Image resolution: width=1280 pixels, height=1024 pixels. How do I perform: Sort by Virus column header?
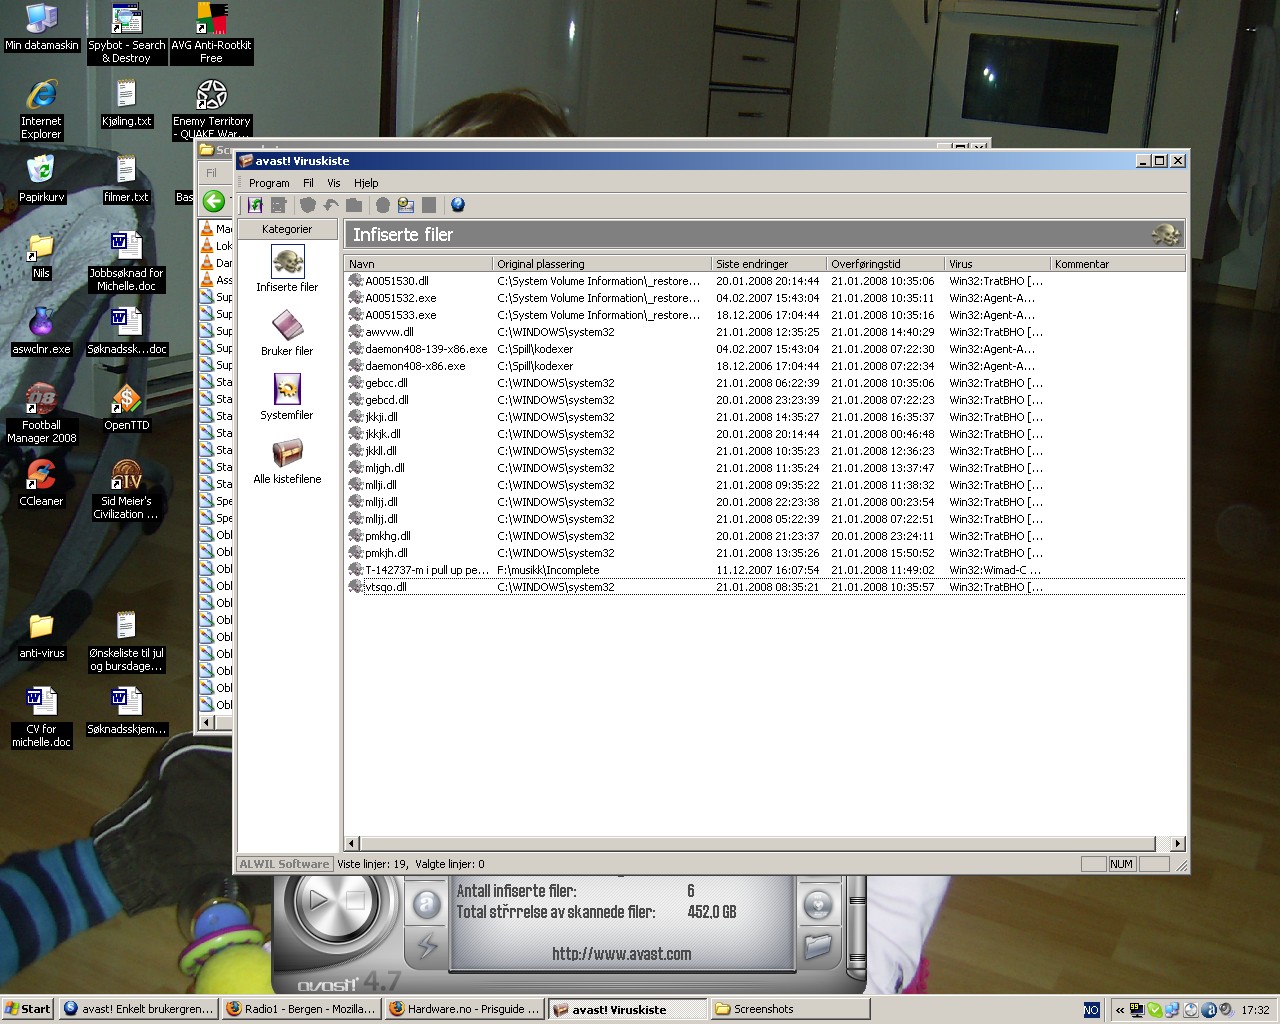(x=998, y=264)
